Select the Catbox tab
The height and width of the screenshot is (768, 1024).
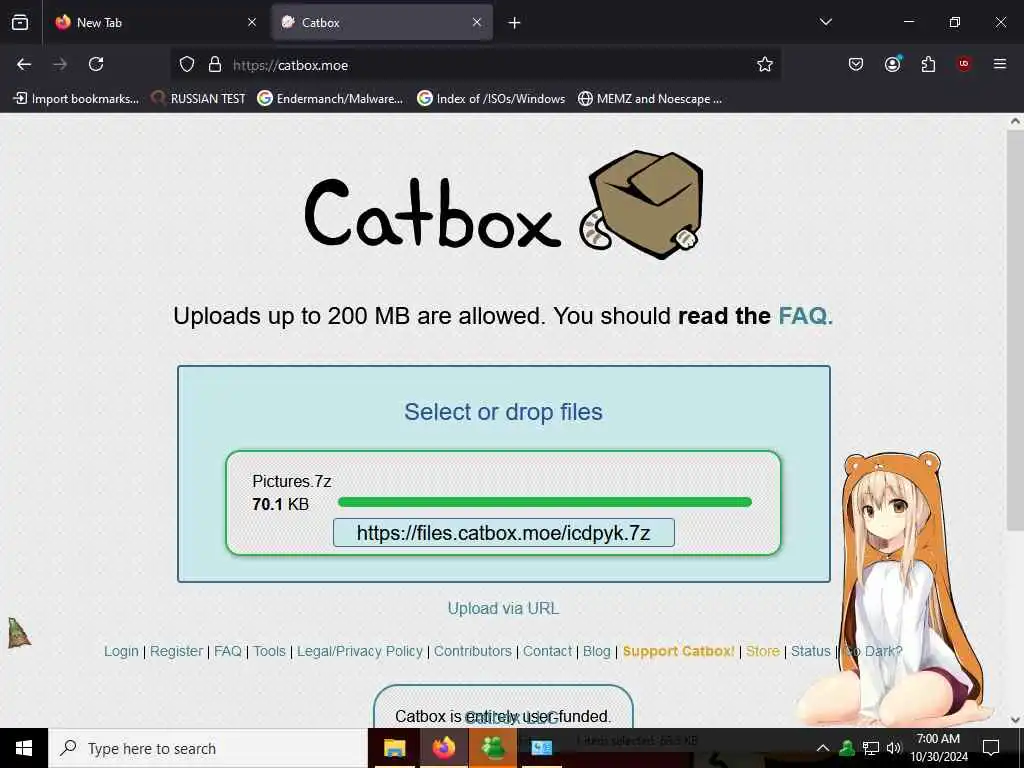[x=382, y=22]
